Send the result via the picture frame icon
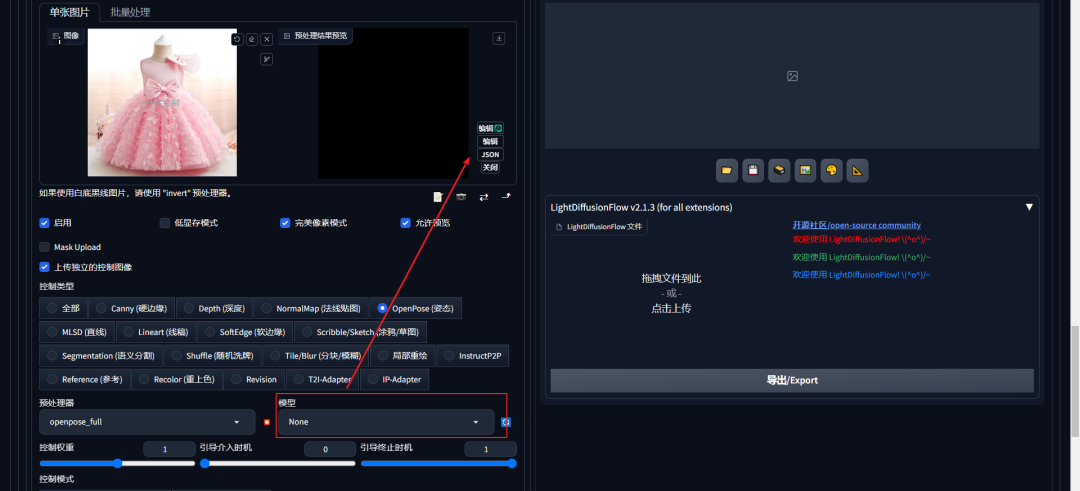Screen dimensions: 1080x491 805,171
